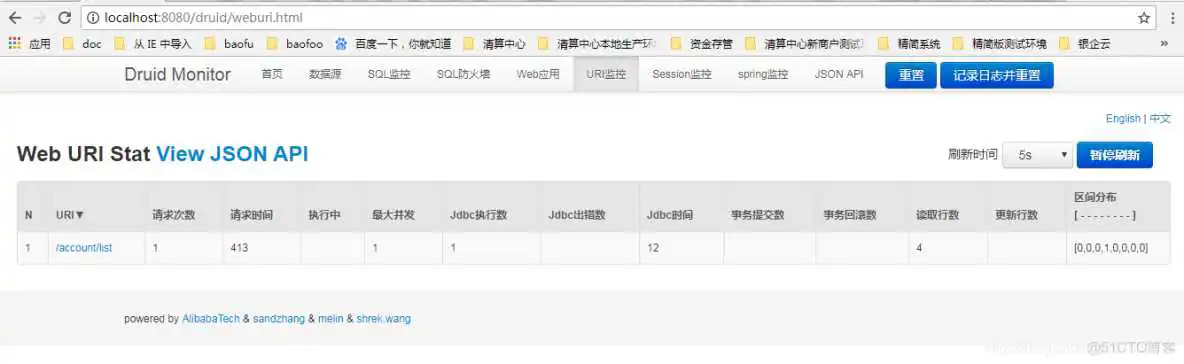Switch language to 中文
The height and width of the screenshot is (364, 1184).
pyautogui.click(x=1160, y=119)
